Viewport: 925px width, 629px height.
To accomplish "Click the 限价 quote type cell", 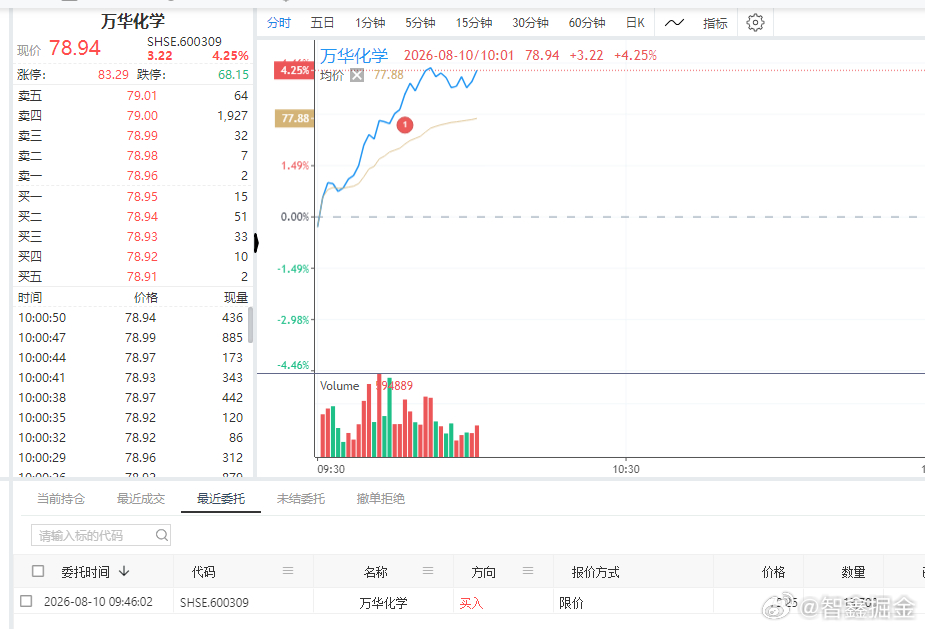I will [x=571, y=603].
